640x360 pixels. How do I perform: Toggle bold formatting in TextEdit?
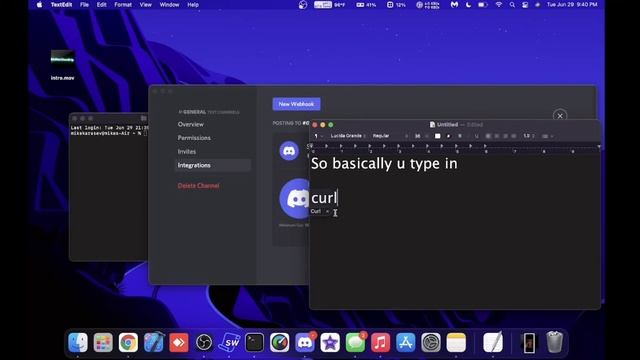pos(460,136)
